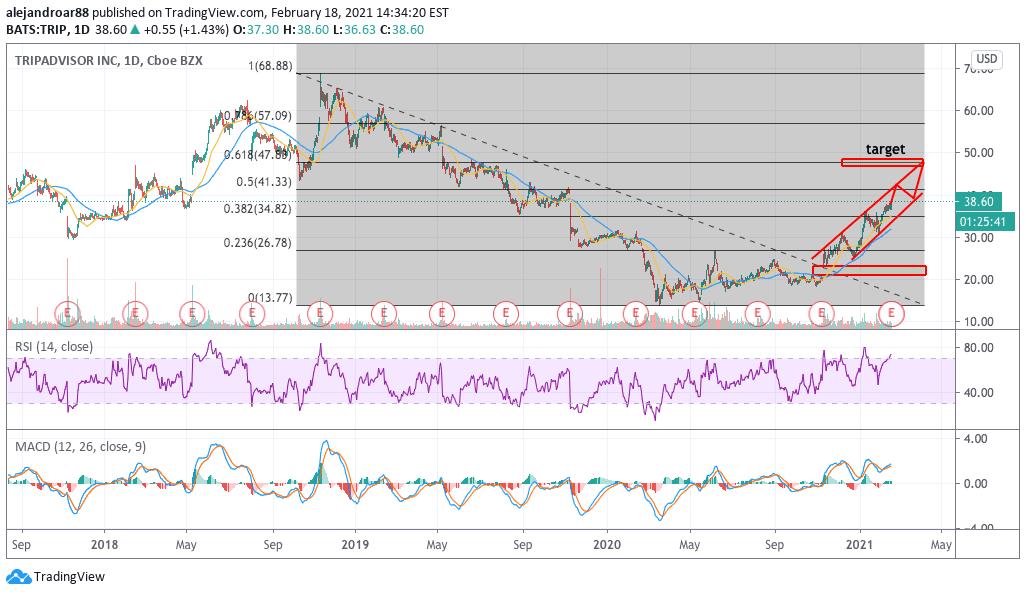Image resolution: width=1026 pixels, height=595 pixels.
Task: Open the USD currency selector
Action: (x=986, y=59)
